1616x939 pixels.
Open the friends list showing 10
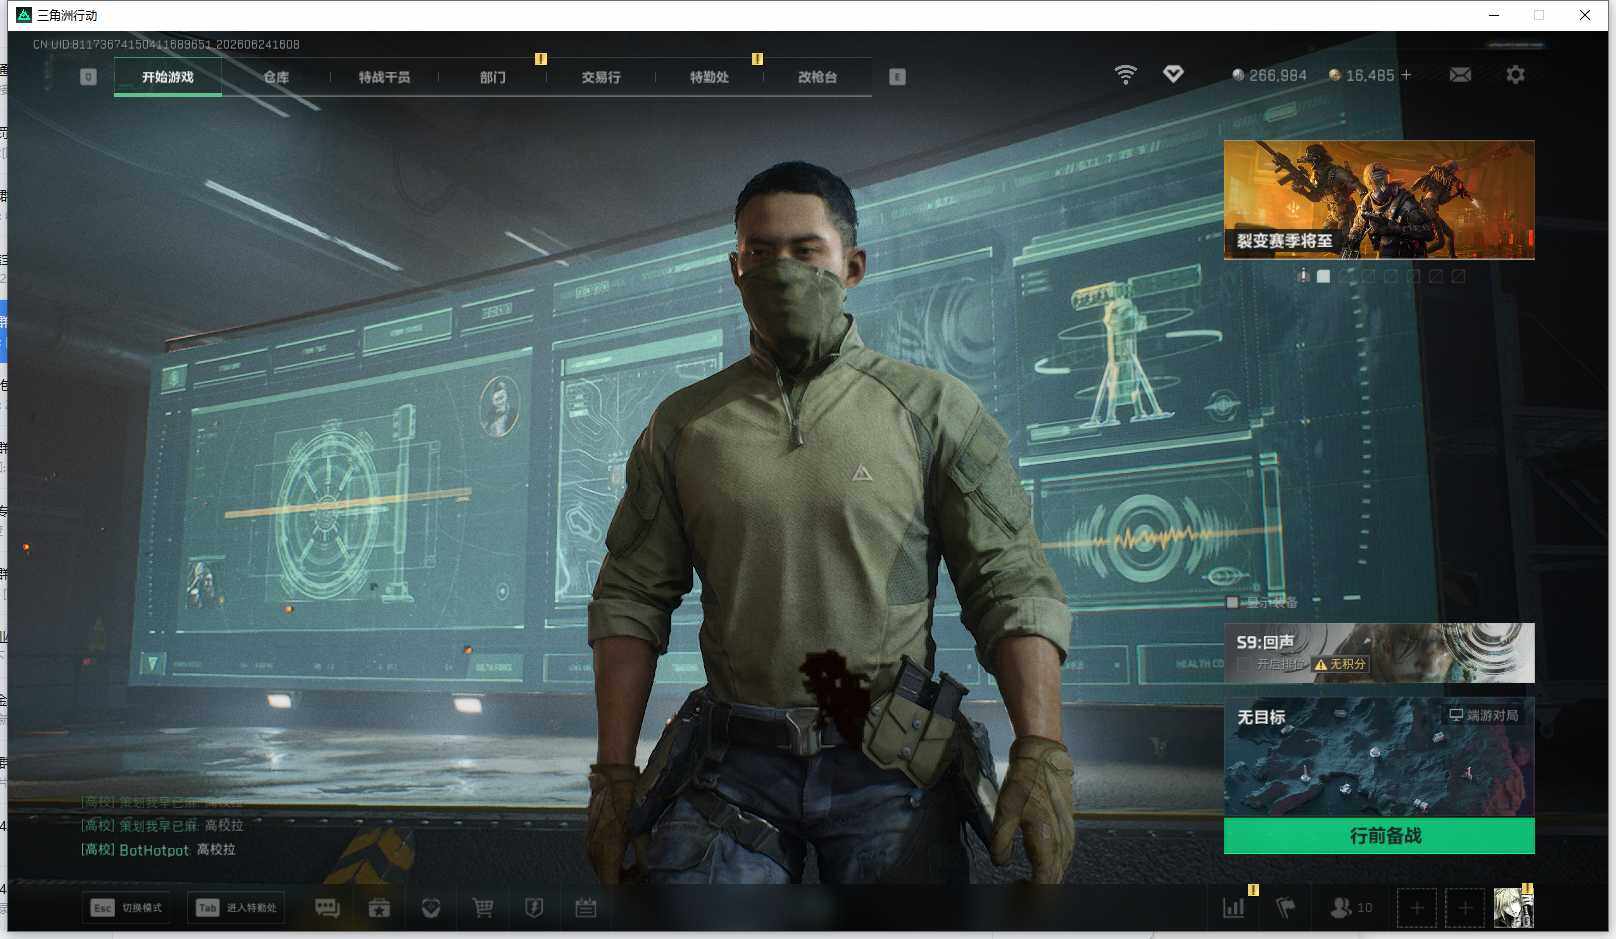pyautogui.click(x=1351, y=908)
